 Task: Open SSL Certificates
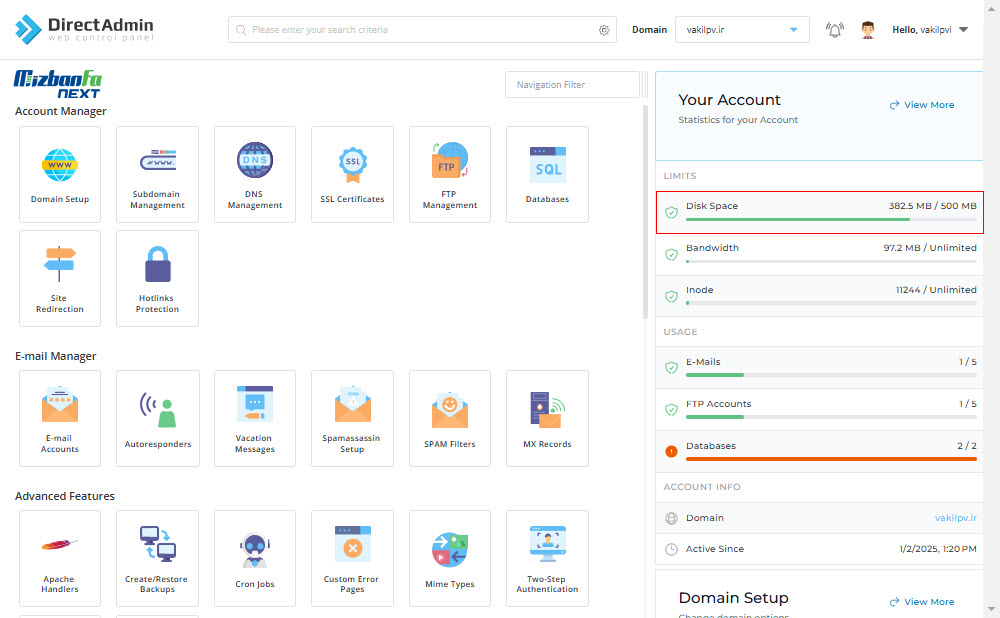pyautogui.click(x=352, y=174)
